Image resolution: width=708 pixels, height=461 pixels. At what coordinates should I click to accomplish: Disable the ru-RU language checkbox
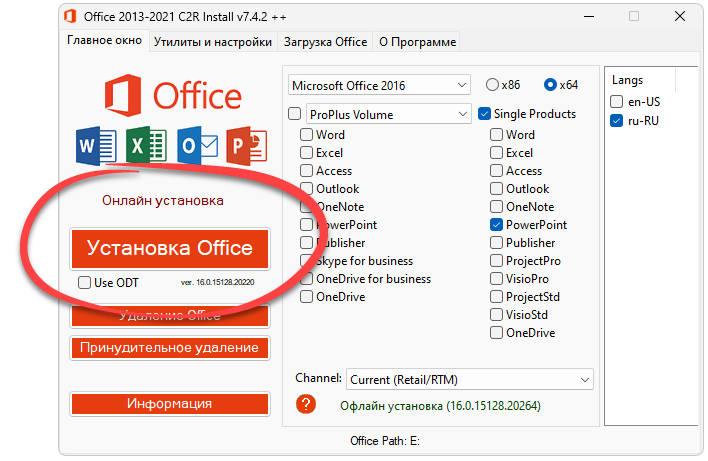tap(616, 121)
